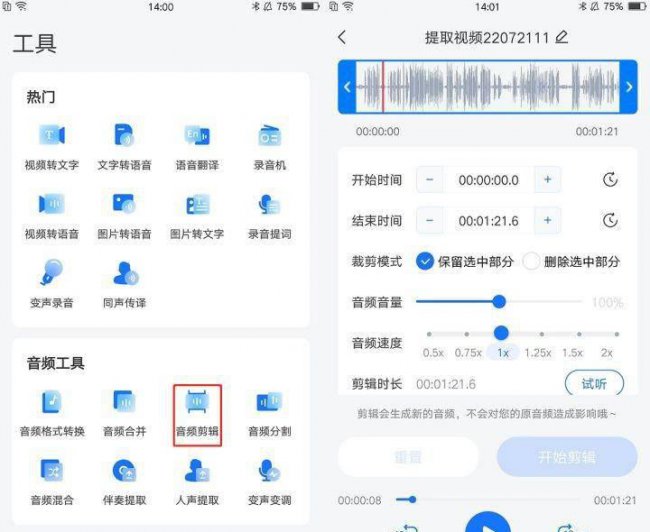Launch the 语音翻译 tool
The image size is (650, 532).
[x=197, y=147]
